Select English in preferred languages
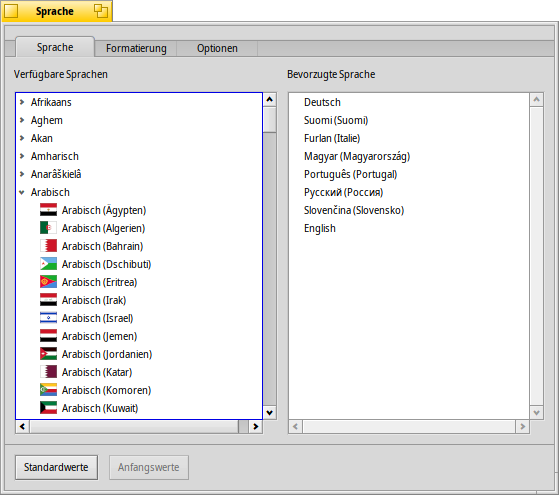 coord(320,229)
